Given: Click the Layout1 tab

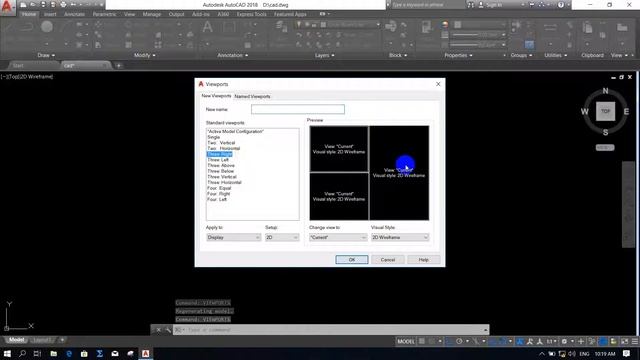Looking at the screenshot, I should click(42, 340).
